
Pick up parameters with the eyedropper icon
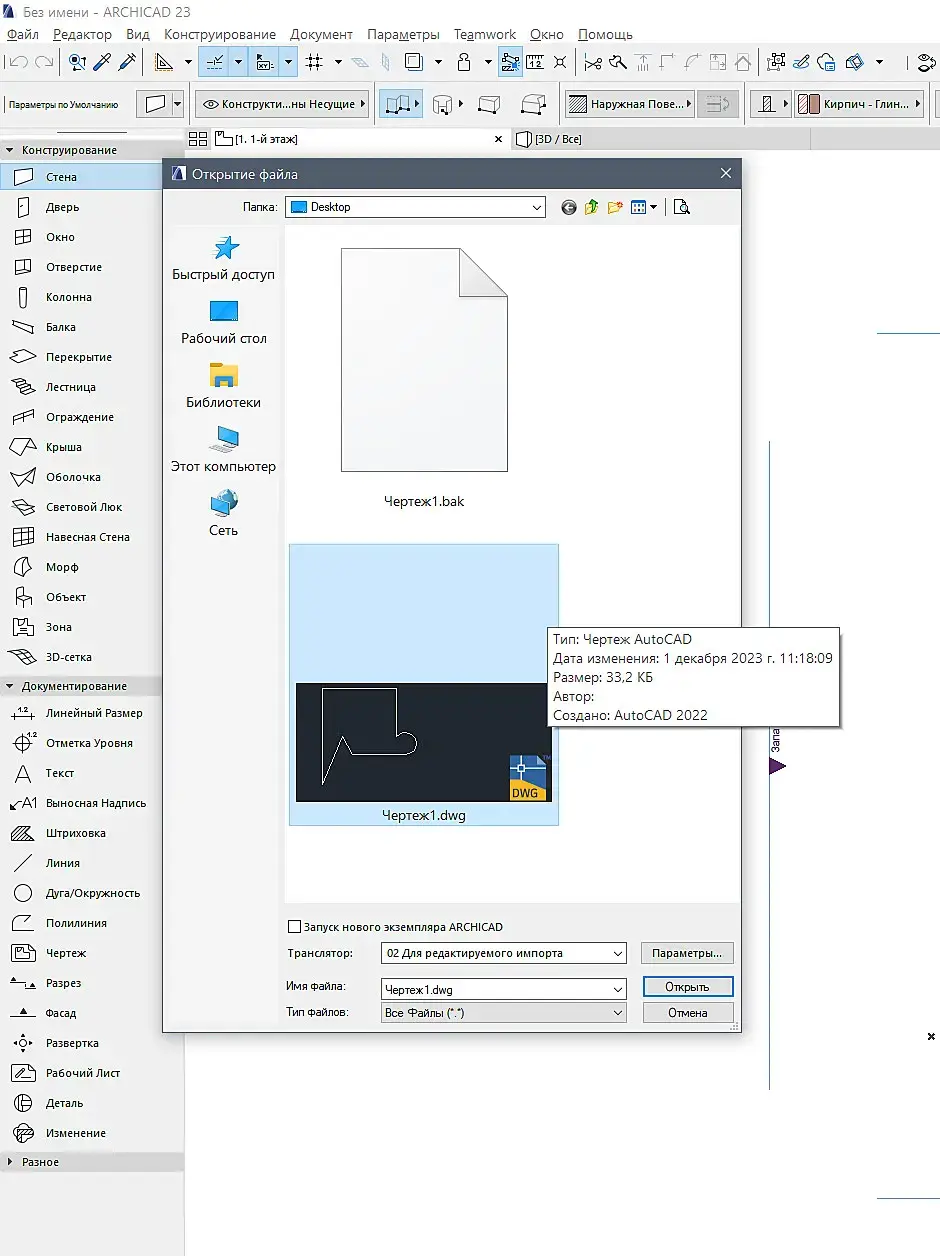click(x=101, y=62)
